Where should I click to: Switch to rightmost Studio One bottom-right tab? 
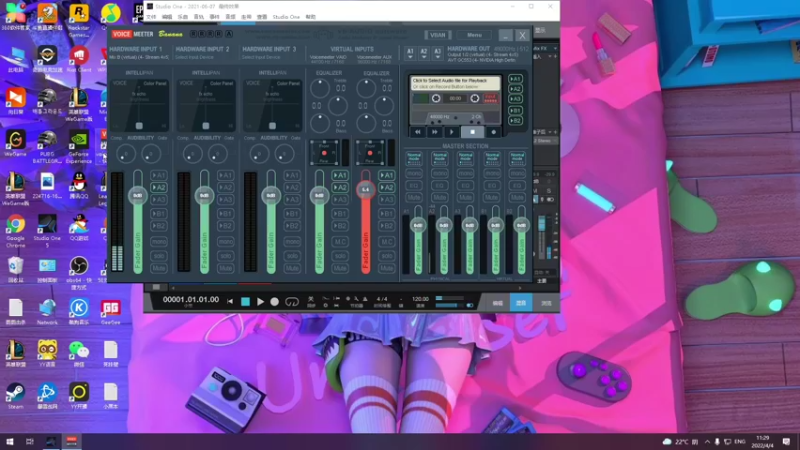point(546,303)
